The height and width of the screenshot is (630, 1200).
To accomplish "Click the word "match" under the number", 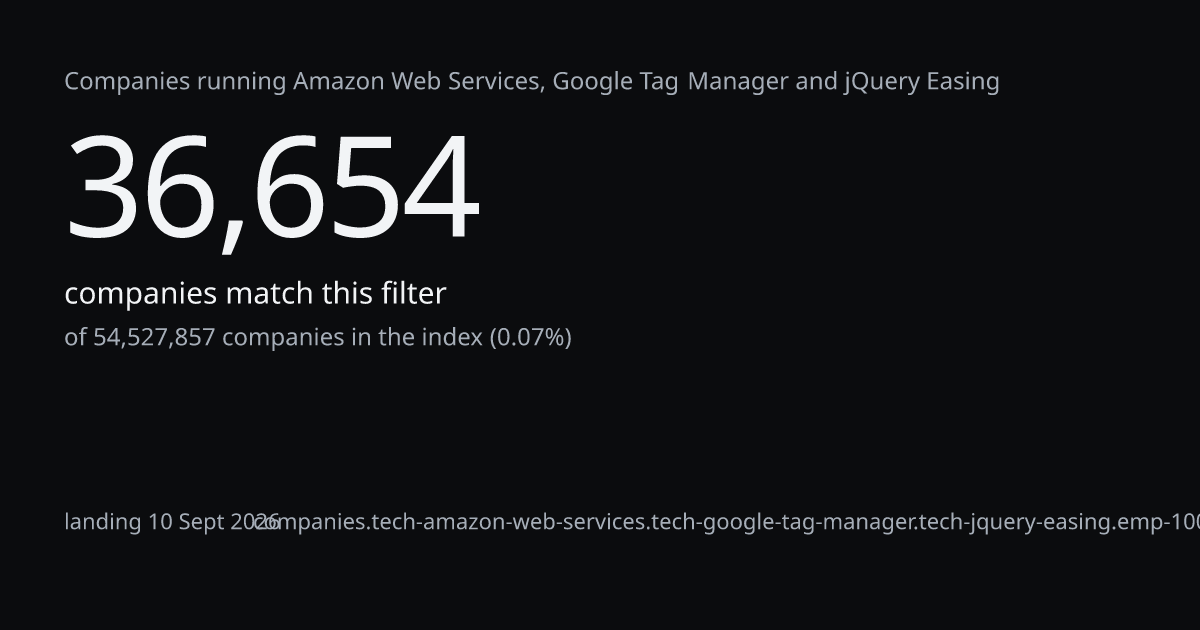I will pos(268,294).
